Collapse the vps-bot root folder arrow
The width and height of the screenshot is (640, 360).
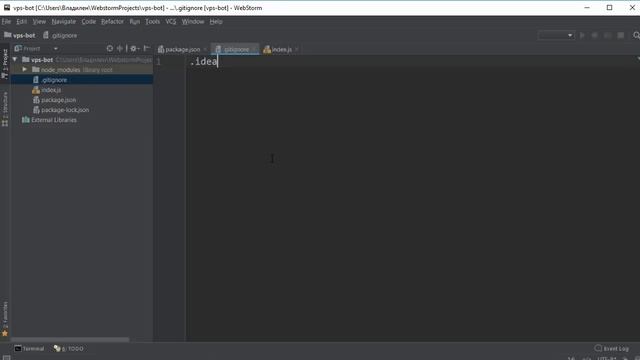click(15, 60)
